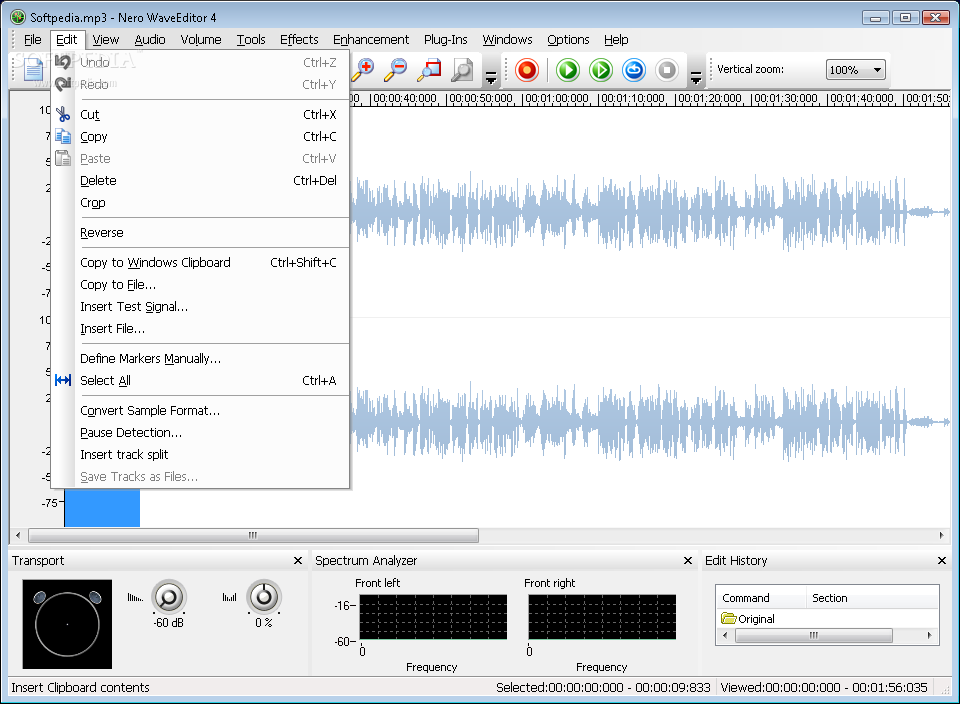Click the grey Stop button
Image resolution: width=960 pixels, height=704 pixels.
click(667, 70)
